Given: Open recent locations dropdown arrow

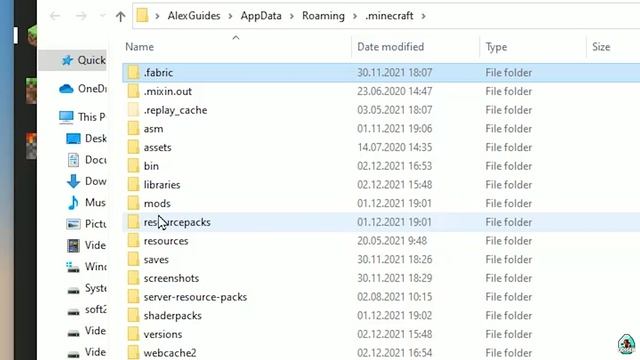Looking at the screenshot, I should 102,16.
